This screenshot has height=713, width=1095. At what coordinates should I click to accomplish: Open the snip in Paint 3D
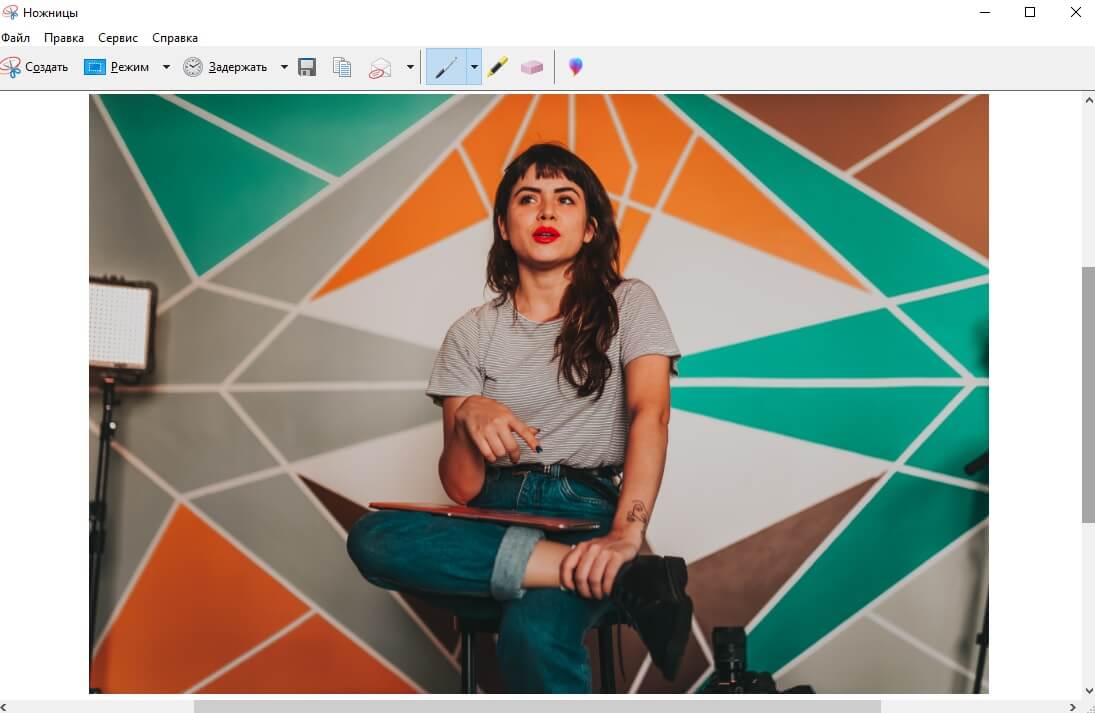click(x=575, y=67)
